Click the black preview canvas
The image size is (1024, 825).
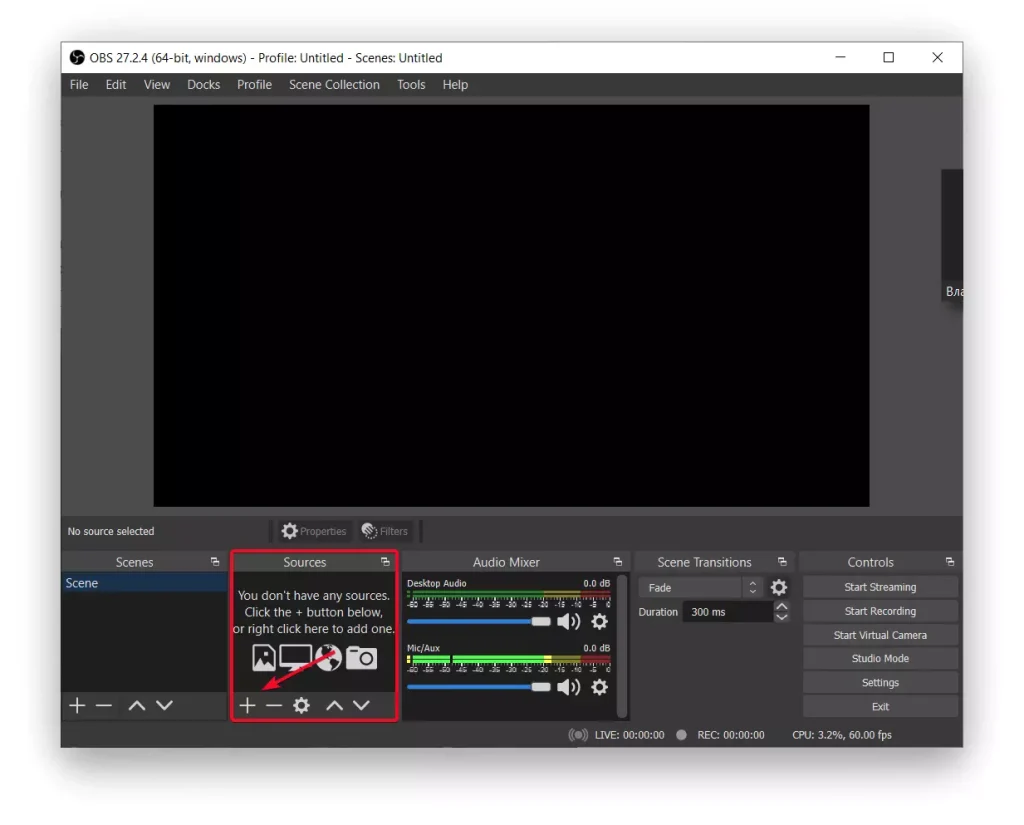pyautogui.click(x=511, y=306)
